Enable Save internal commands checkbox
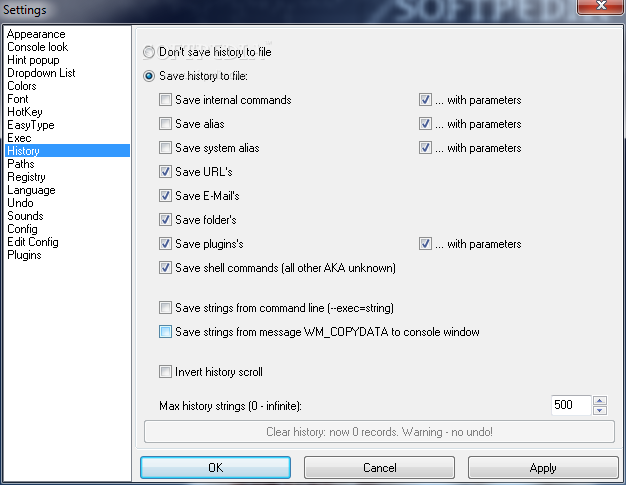This screenshot has height=485, width=626. click(165, 100)
